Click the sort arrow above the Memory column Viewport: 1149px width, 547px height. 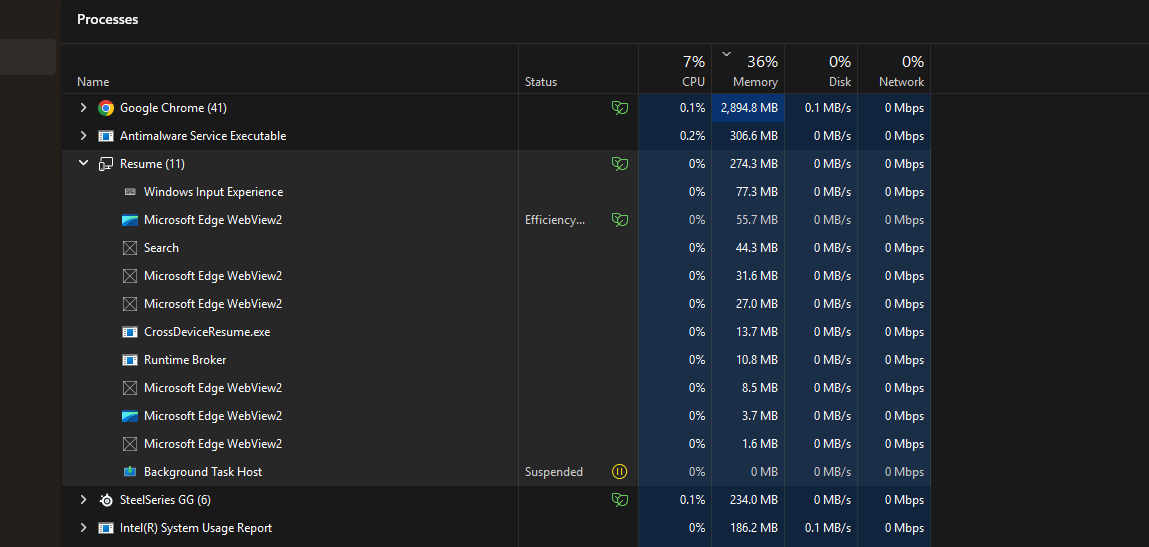pos(726,54)
